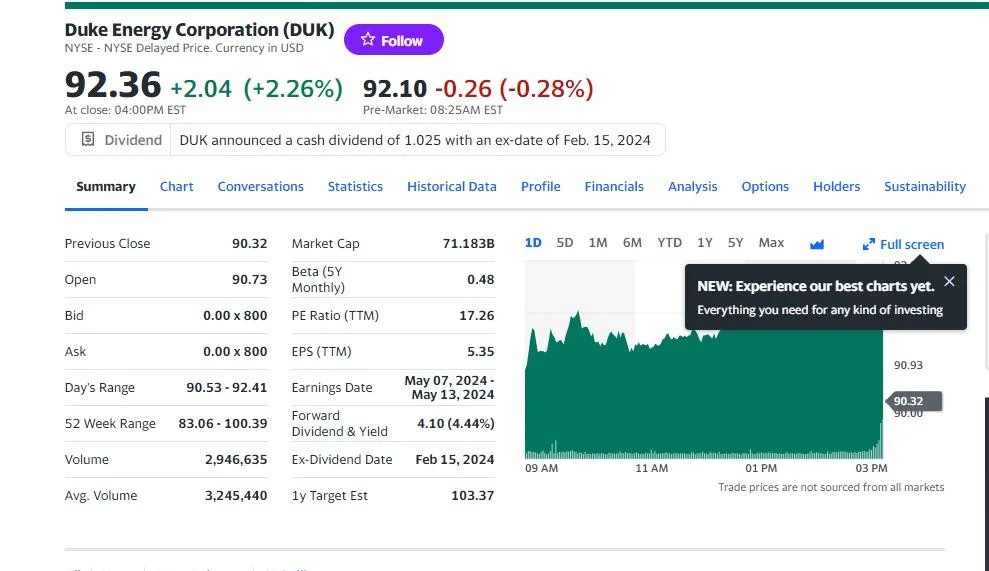989x571 pixels.
Task: Show the Max chart range
Action: click(x=771, y=243)
